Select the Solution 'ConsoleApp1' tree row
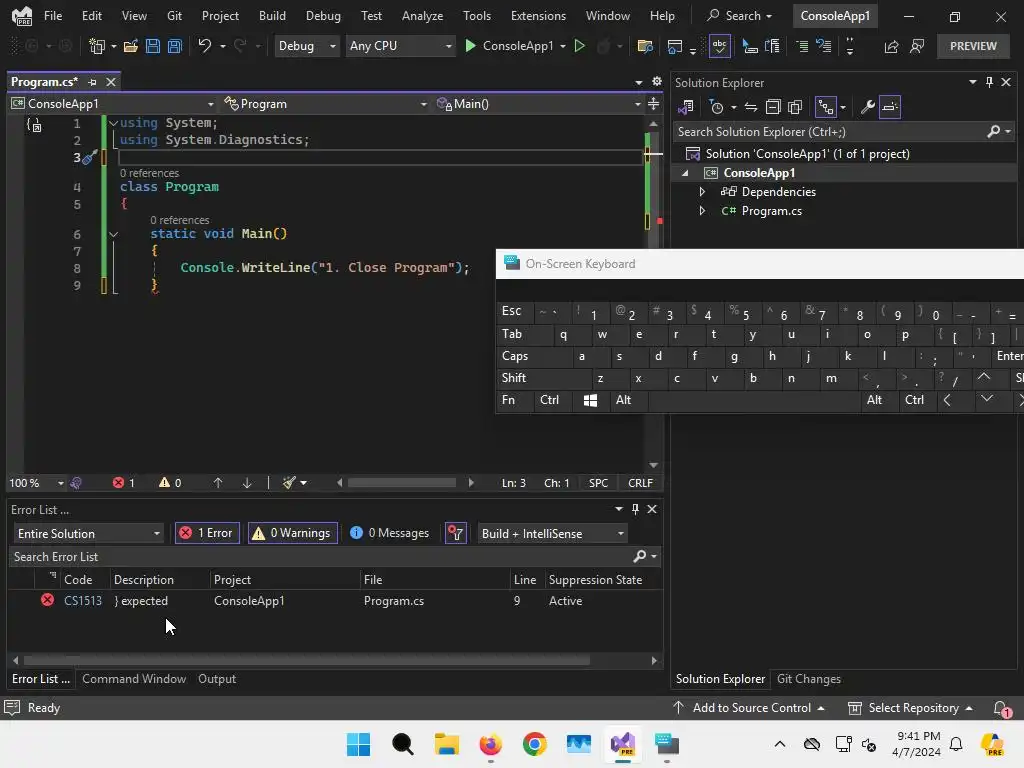Image resolution: width=1024 pixels, height=768 pixels. pos(807,154)
